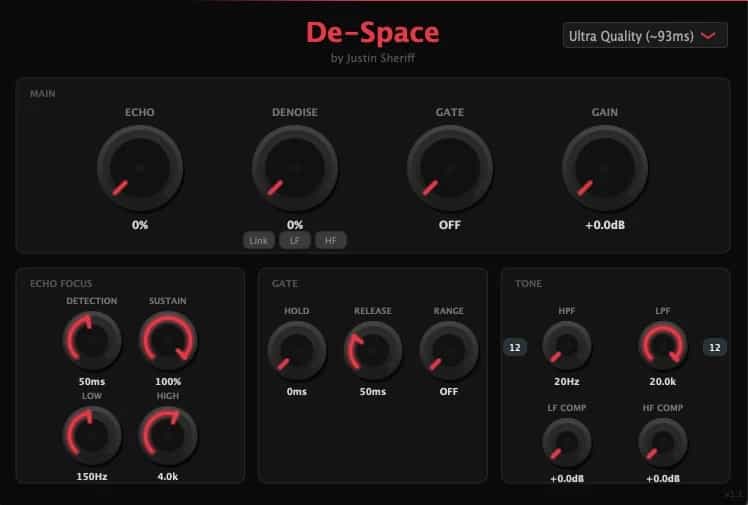Click the 'by Justin Sheriff' credit text
748x505 pixels.
(373, 58)
